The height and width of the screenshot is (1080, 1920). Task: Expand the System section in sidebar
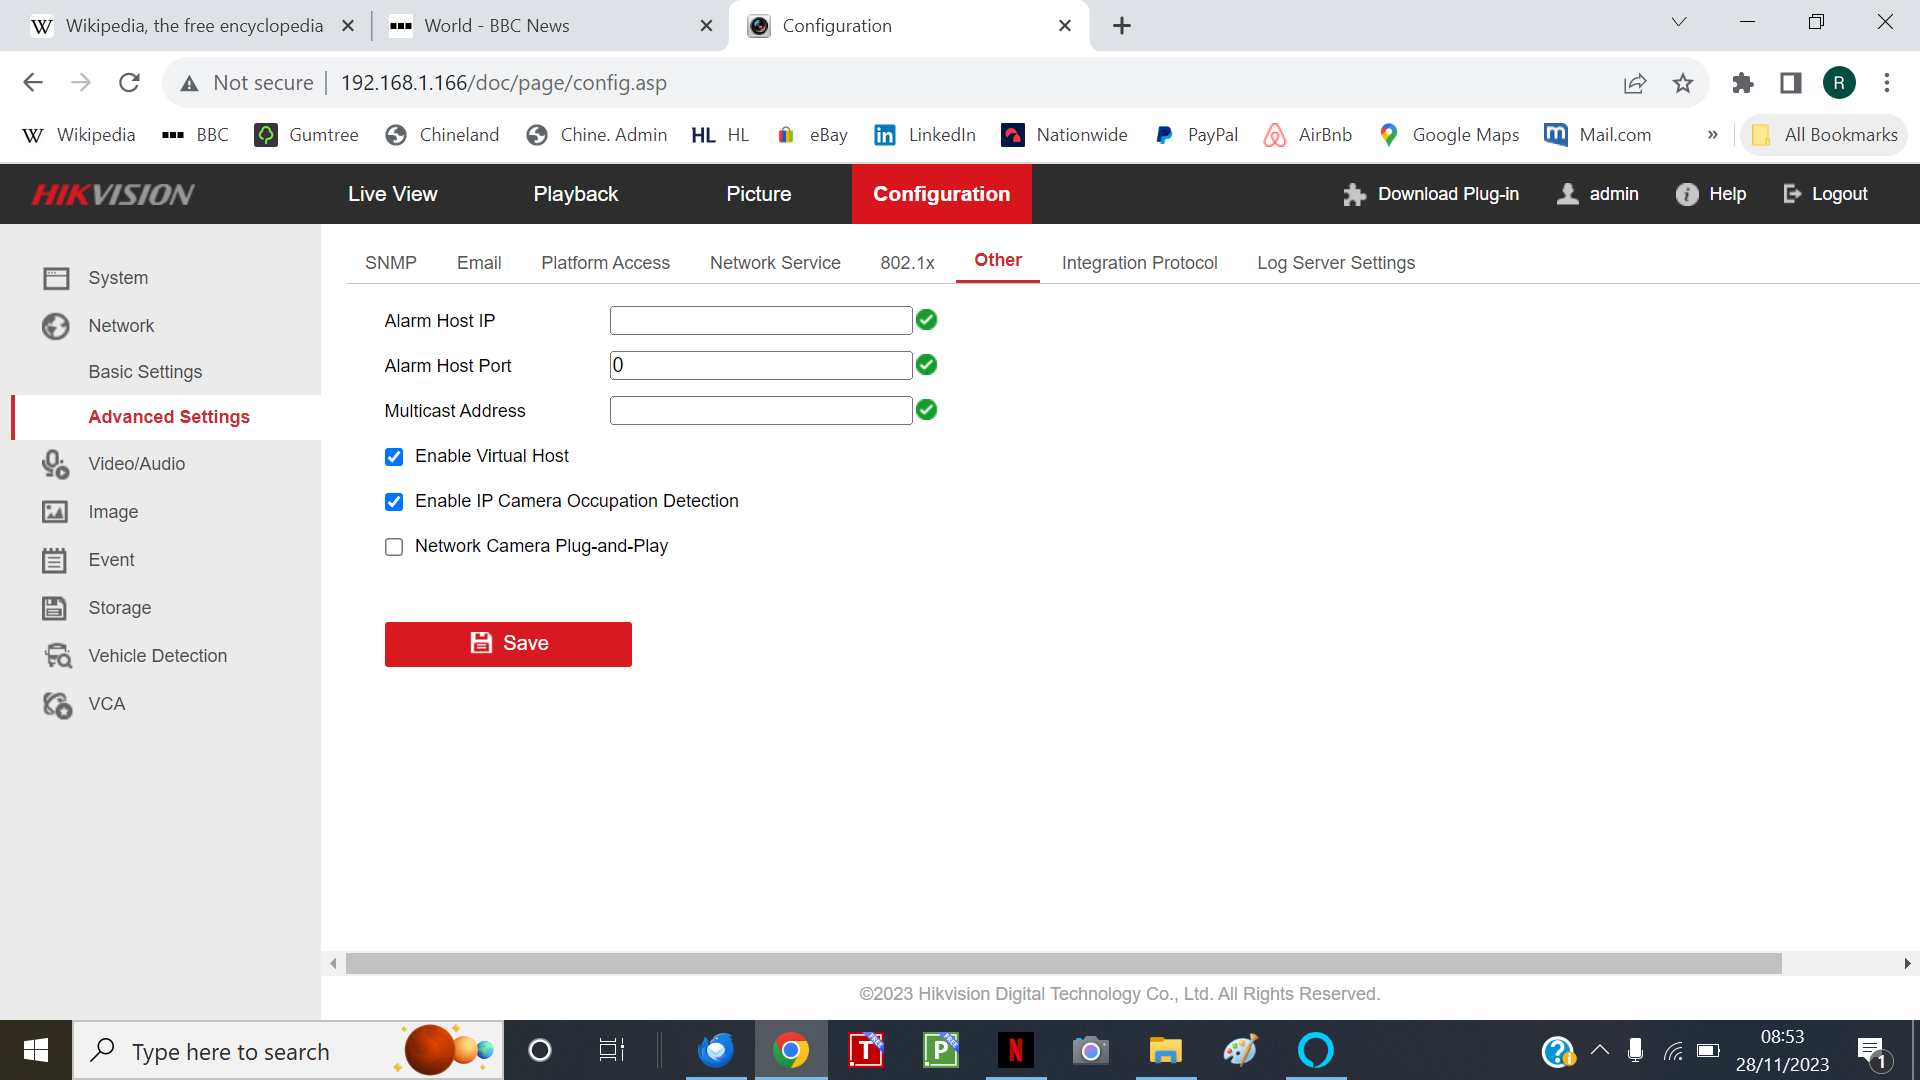(x=118, y=278)
